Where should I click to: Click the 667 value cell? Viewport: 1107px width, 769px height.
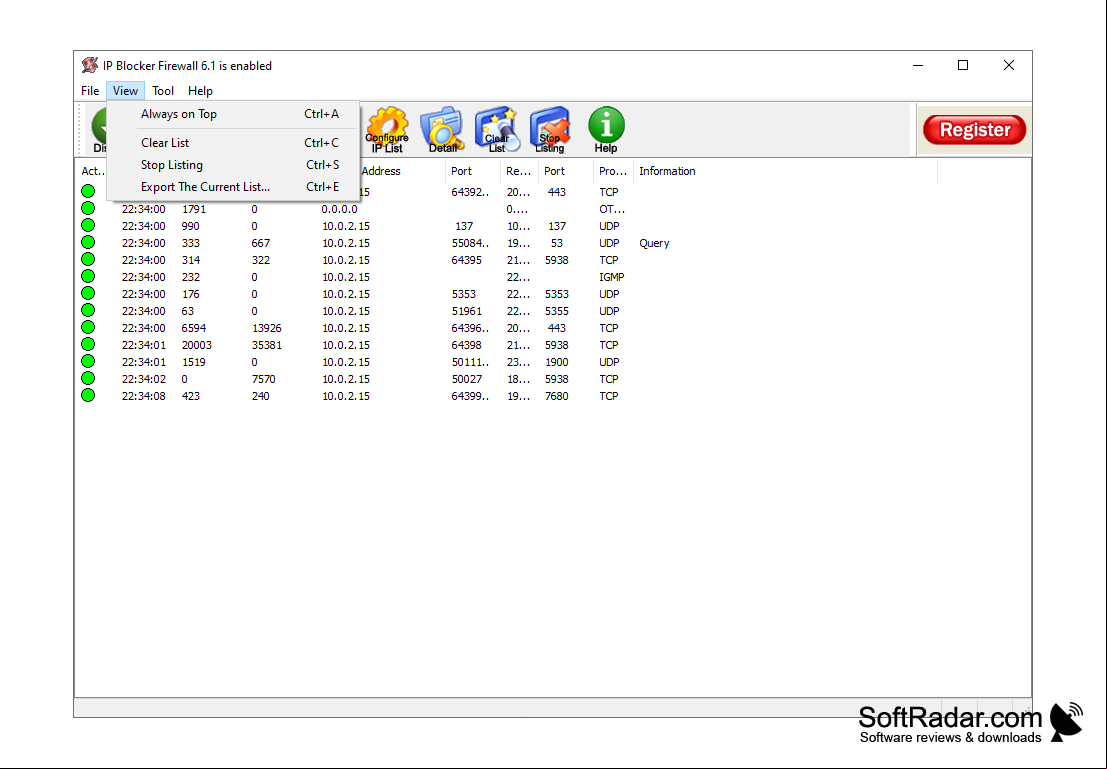tap(261, 243)
